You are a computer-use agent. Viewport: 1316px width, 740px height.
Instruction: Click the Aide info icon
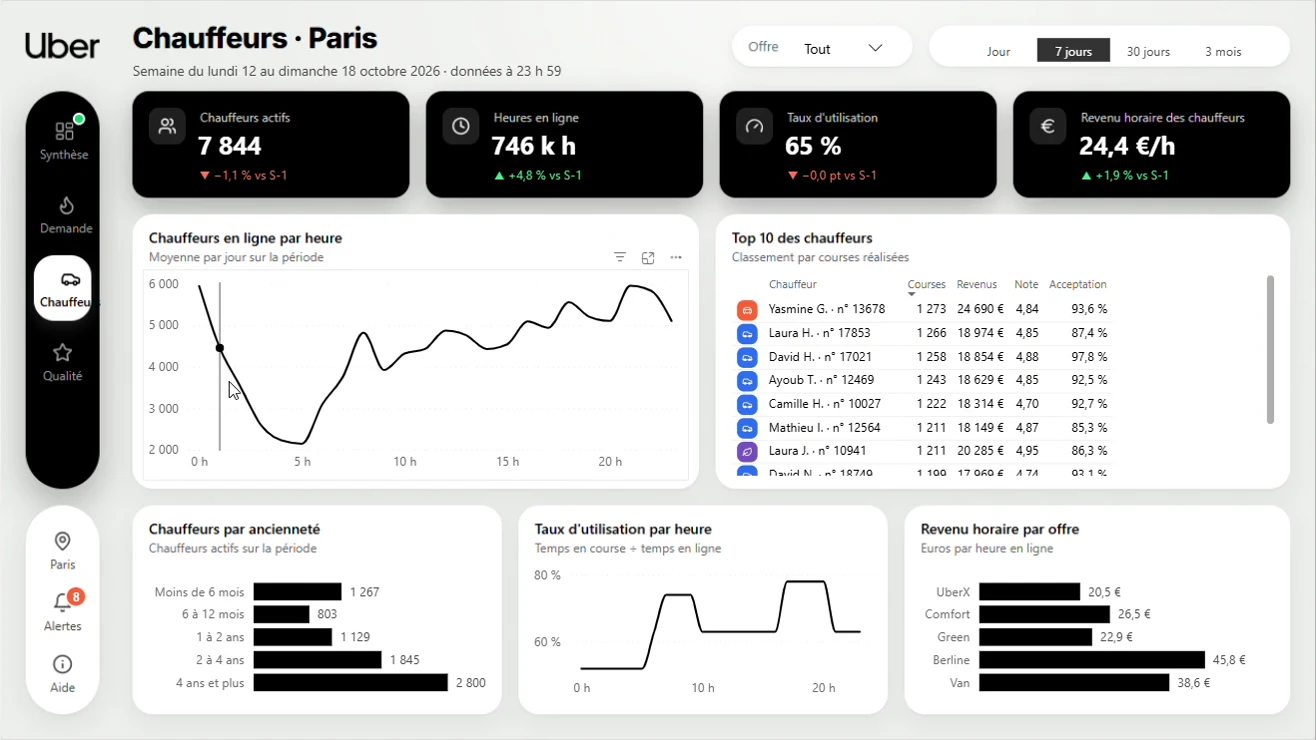click(62, 664)
